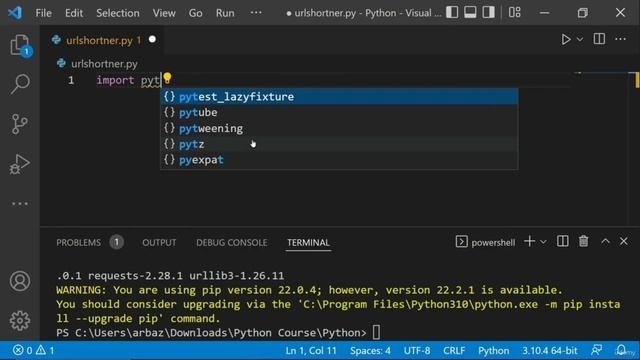This screenshot has width=640, height=360.
Task: Open the Customize Layout control
Action: [515, 13]
